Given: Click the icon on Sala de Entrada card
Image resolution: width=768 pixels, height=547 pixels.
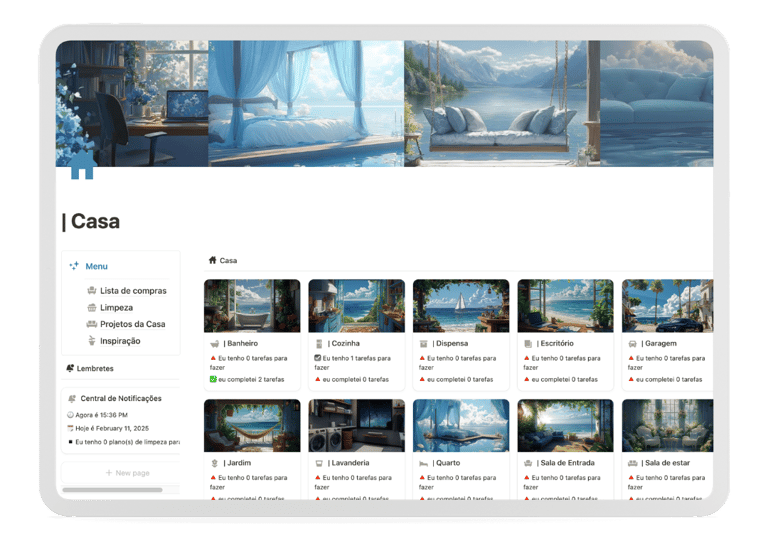Looking at the screenshot, I should [528, 463].
